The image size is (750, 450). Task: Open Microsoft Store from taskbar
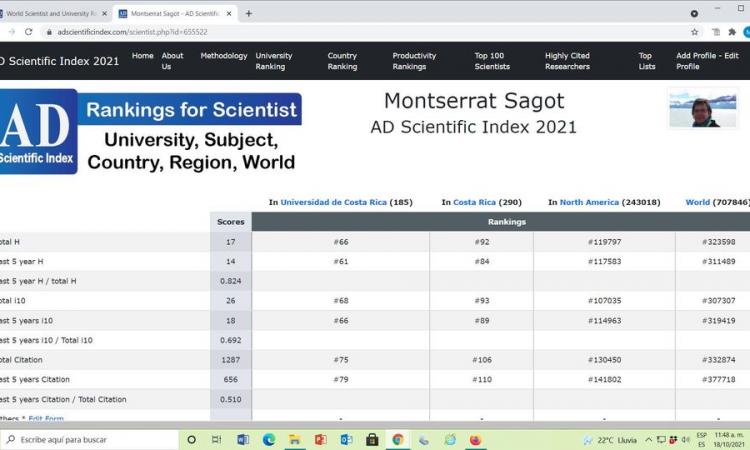coord(372,439)
